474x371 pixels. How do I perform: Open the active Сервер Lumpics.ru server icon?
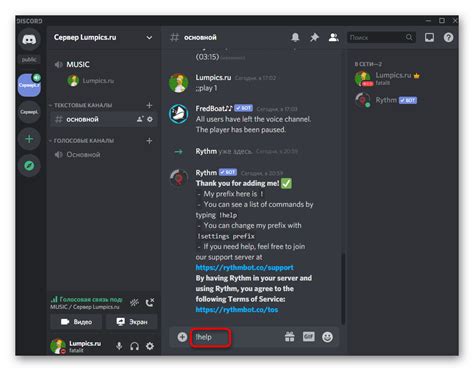point(29,85)
